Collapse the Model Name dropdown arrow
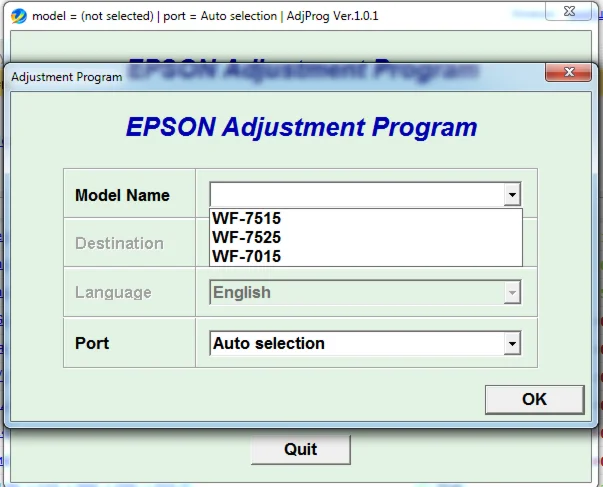This screenshot has height=487, width=603. pos(511,195)
